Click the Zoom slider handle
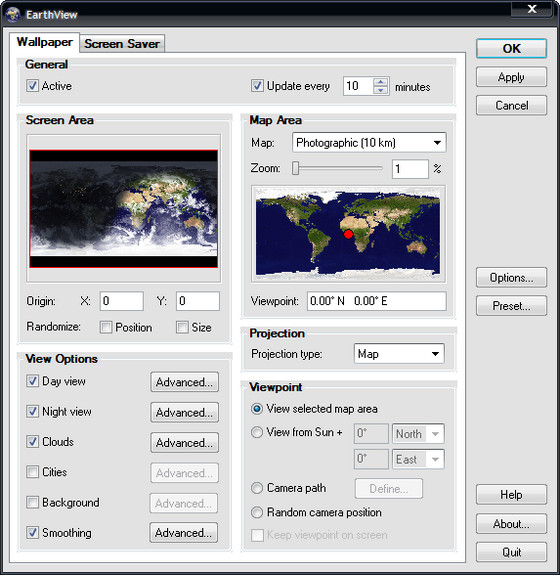Viewport: 560px width, 575px height. coord(296,169)
